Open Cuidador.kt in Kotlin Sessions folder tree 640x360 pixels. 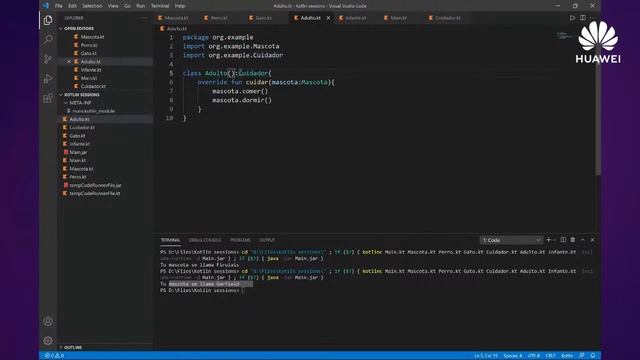click(x=82, y=127)
